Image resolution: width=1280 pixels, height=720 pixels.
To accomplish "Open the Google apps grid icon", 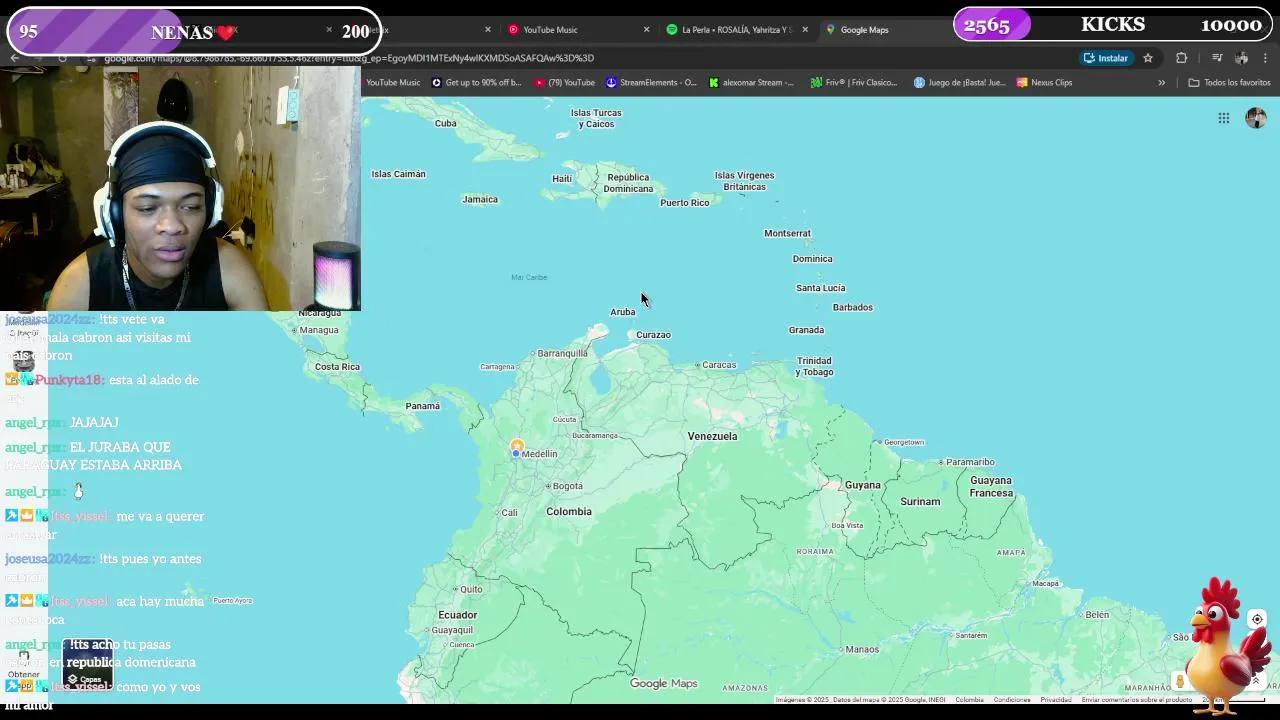I will [1223, 118].
